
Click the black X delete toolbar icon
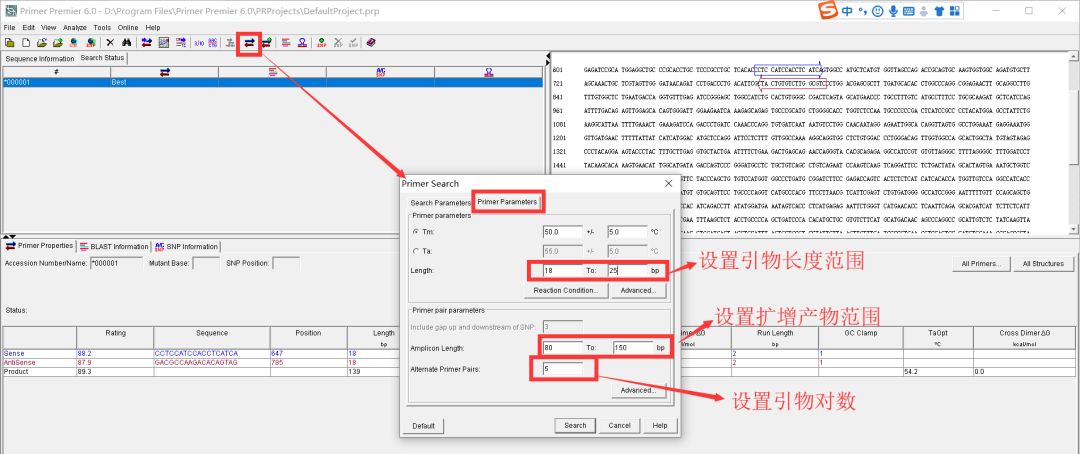[110, 43]
